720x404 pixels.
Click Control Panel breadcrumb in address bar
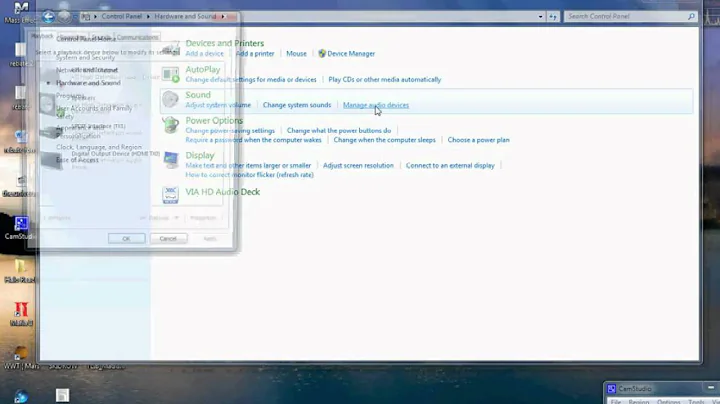click(x=122, y=17)
